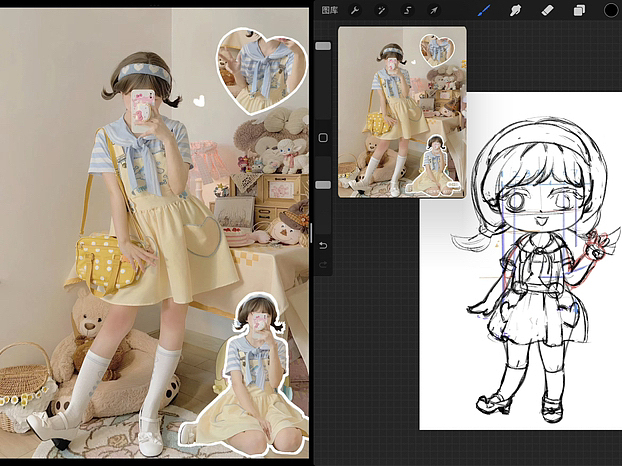Viewport: 622px width, 466px height.
Task: Open the Layers panel
Action: pos(579,10)
